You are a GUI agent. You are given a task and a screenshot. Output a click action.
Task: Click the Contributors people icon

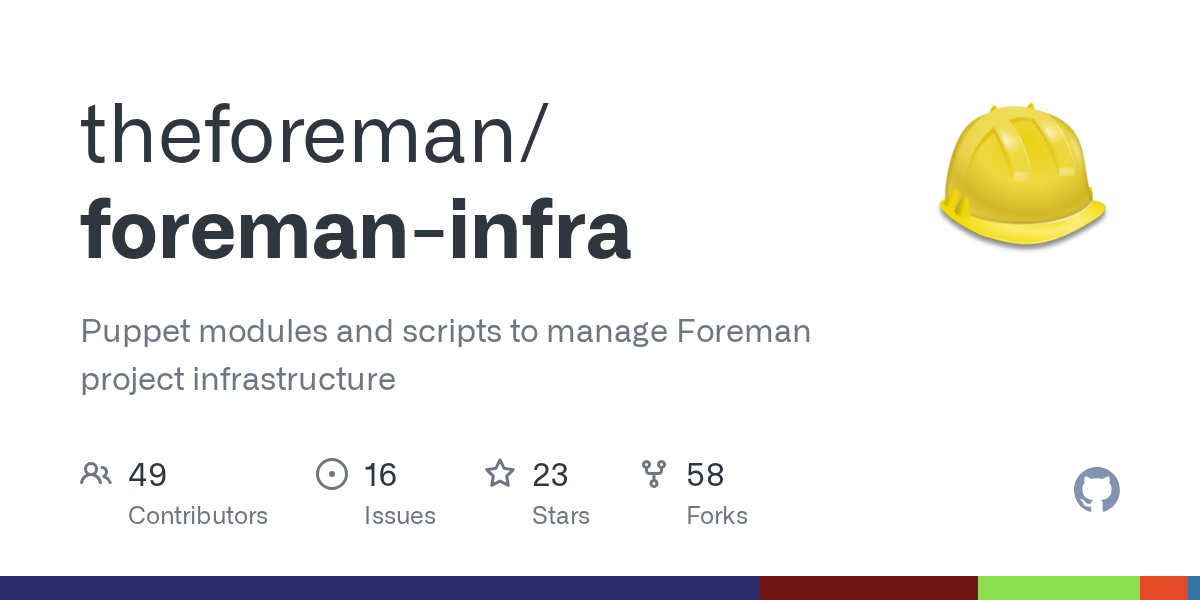pos(96,474)
